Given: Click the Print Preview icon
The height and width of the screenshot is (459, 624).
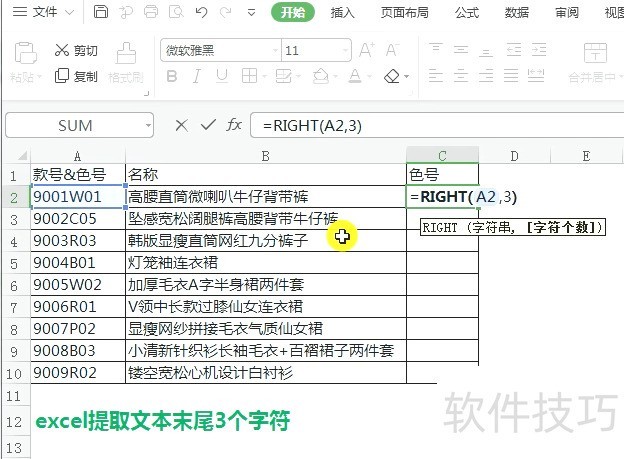Looking at the screenshot, I should 176,12.
